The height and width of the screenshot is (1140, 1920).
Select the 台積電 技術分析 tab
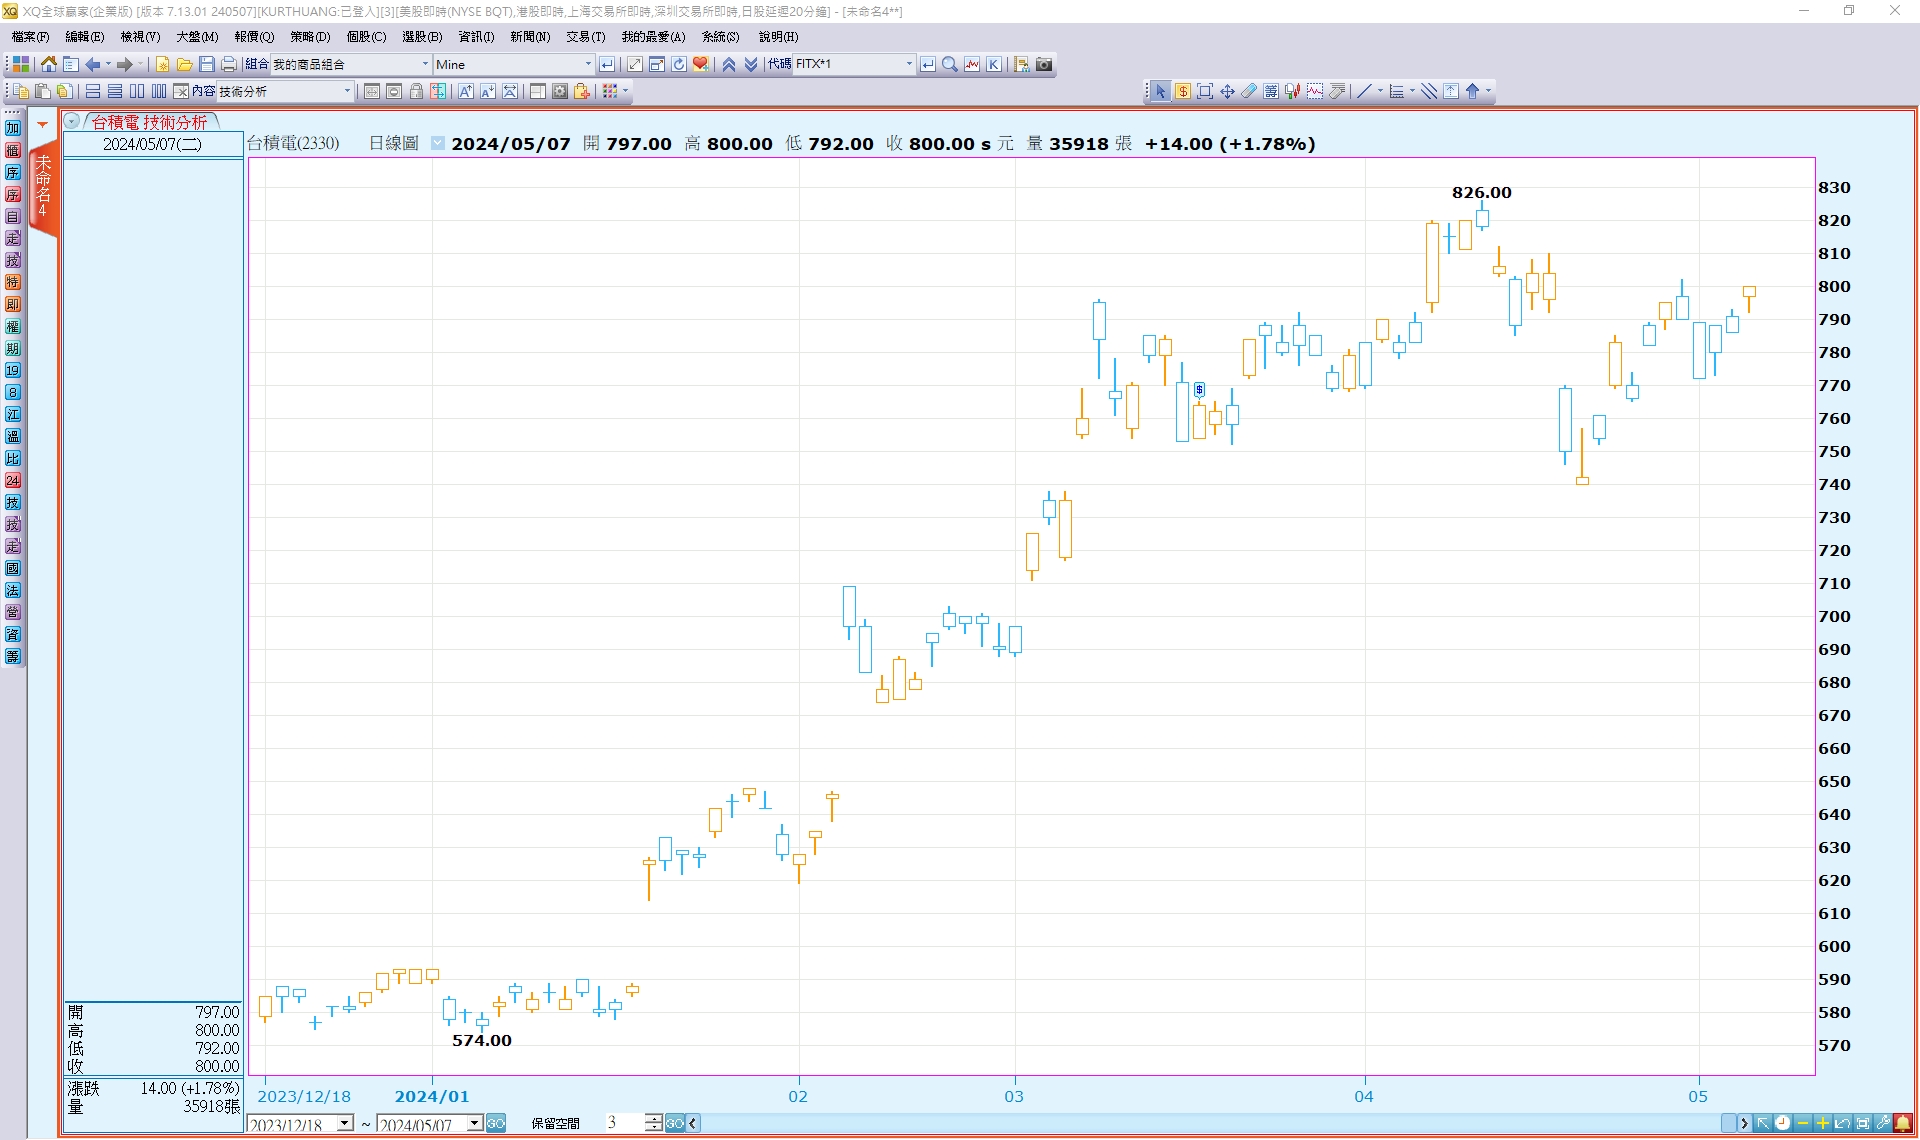[148, 122]
